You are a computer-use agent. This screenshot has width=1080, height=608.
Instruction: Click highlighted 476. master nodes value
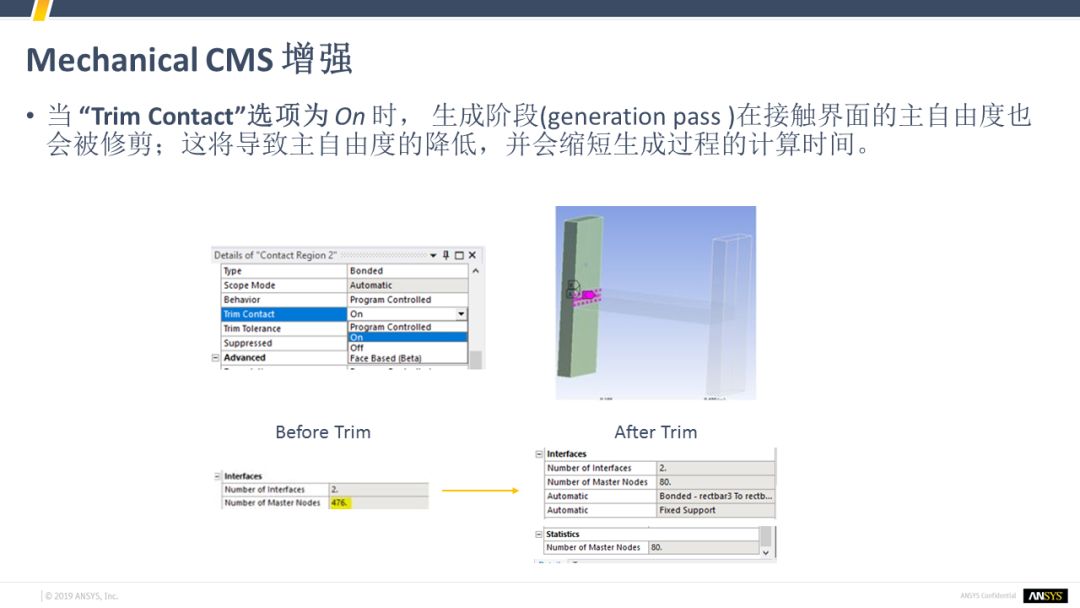340,503
